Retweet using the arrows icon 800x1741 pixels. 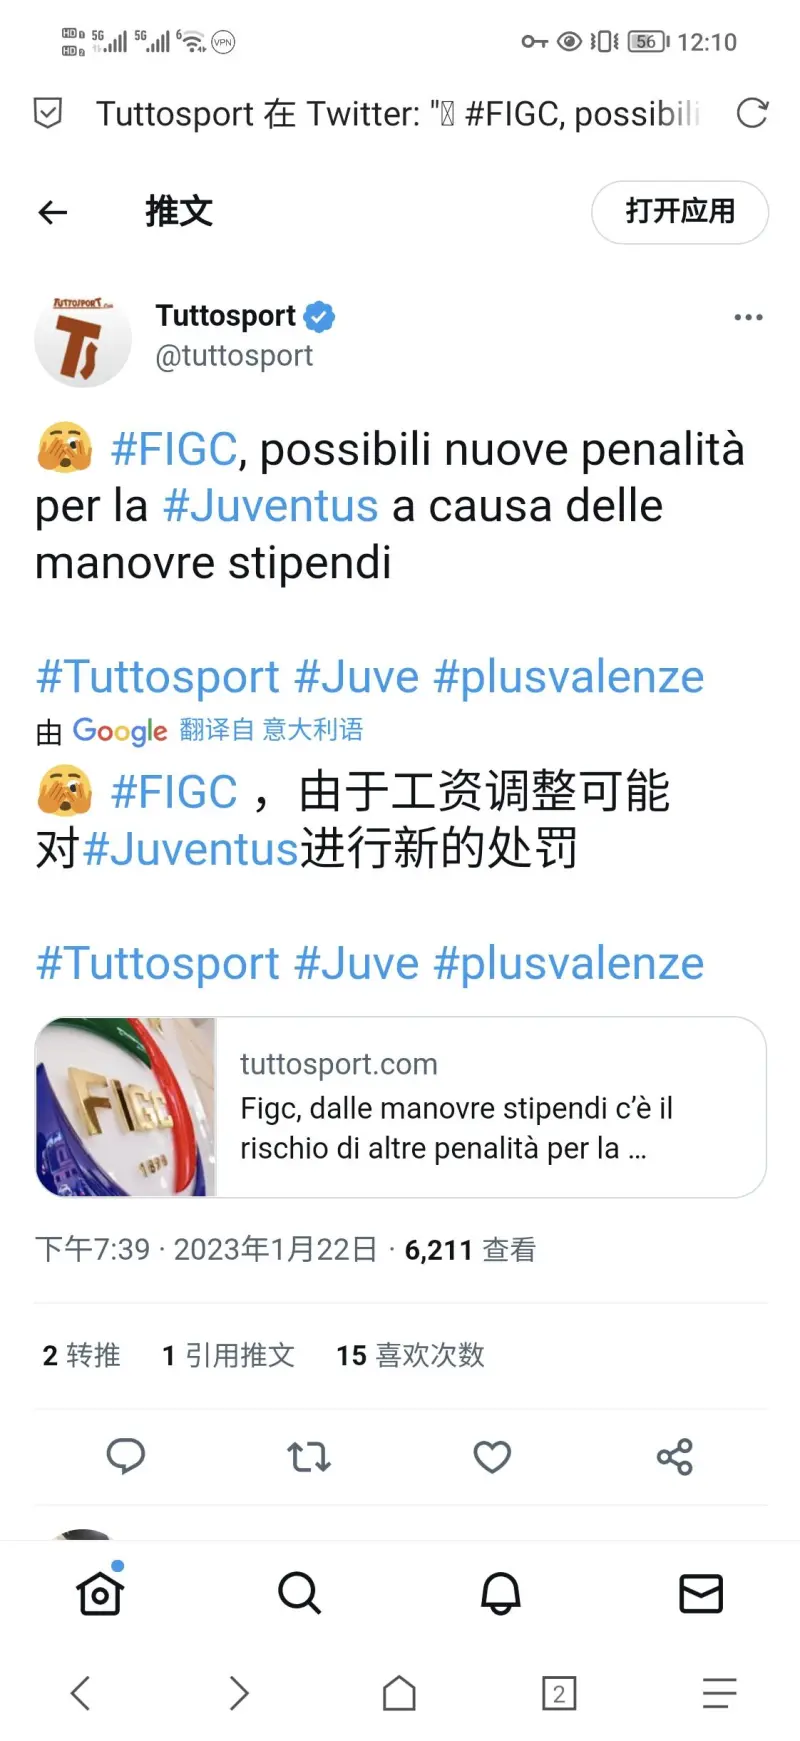point(309,1457)
